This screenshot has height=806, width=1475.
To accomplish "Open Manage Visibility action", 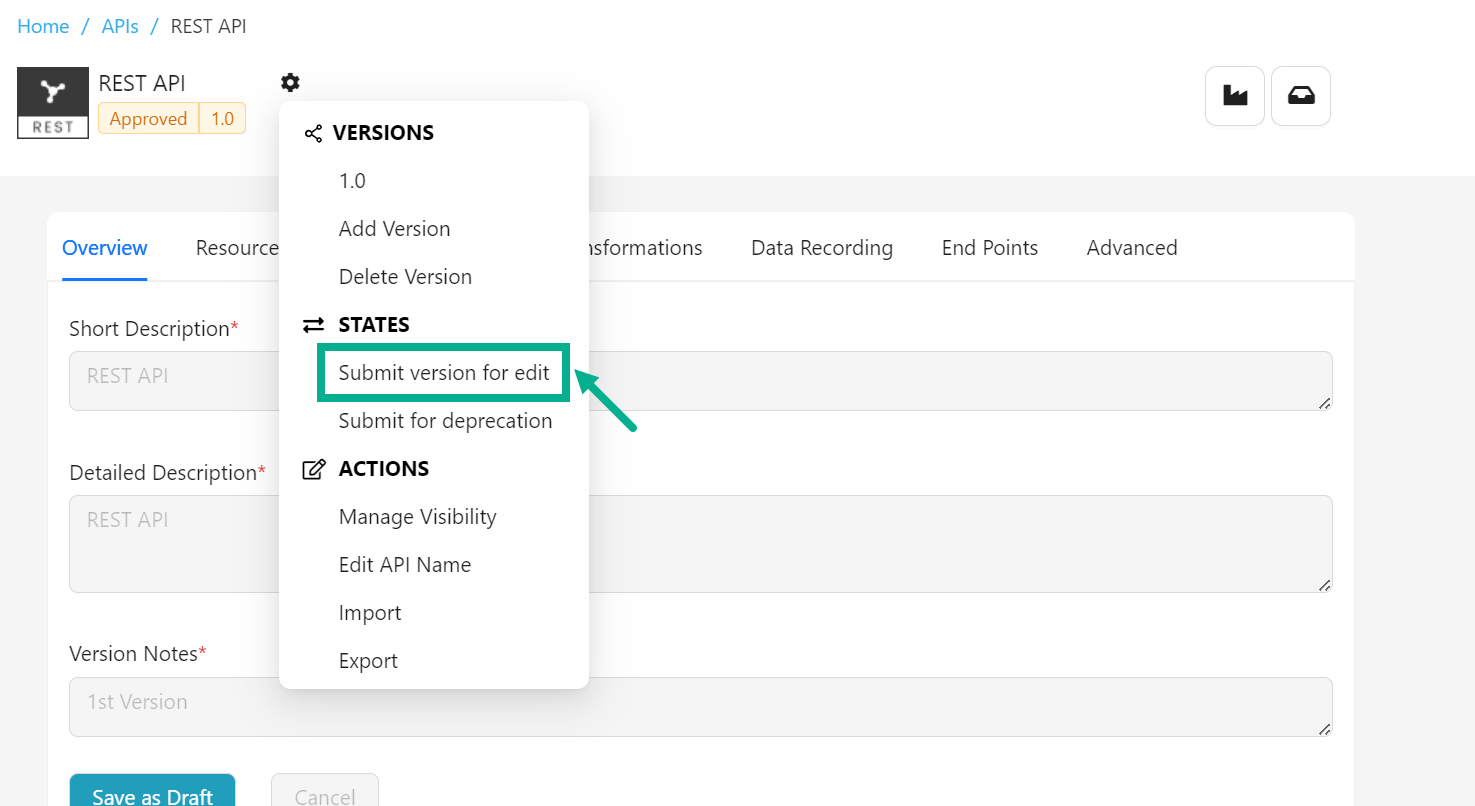I will tap(417, 517).
